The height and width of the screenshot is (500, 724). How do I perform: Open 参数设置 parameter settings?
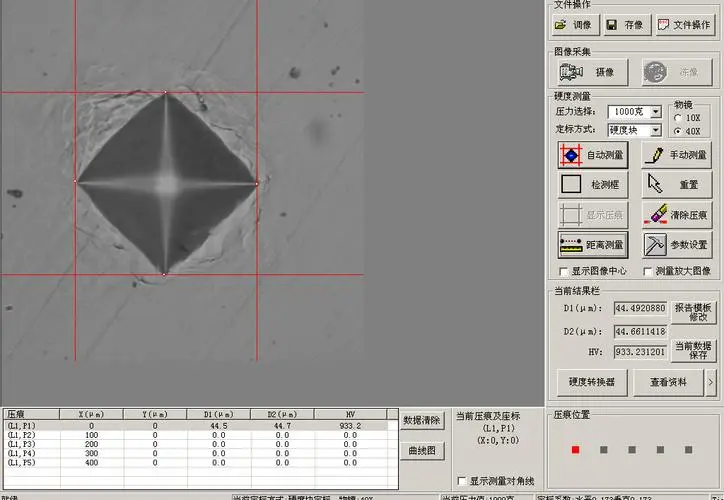pos(677,245)
